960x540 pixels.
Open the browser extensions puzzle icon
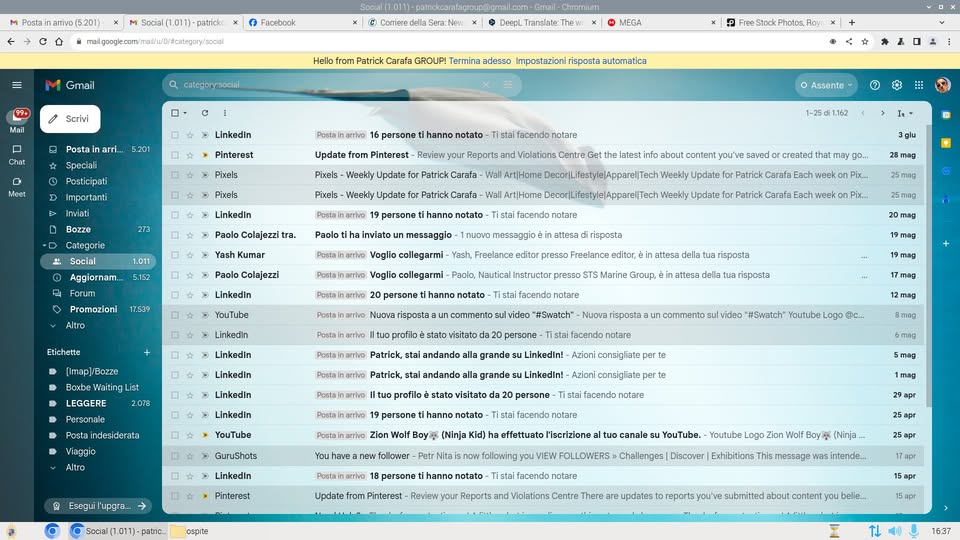pos(884,42)
